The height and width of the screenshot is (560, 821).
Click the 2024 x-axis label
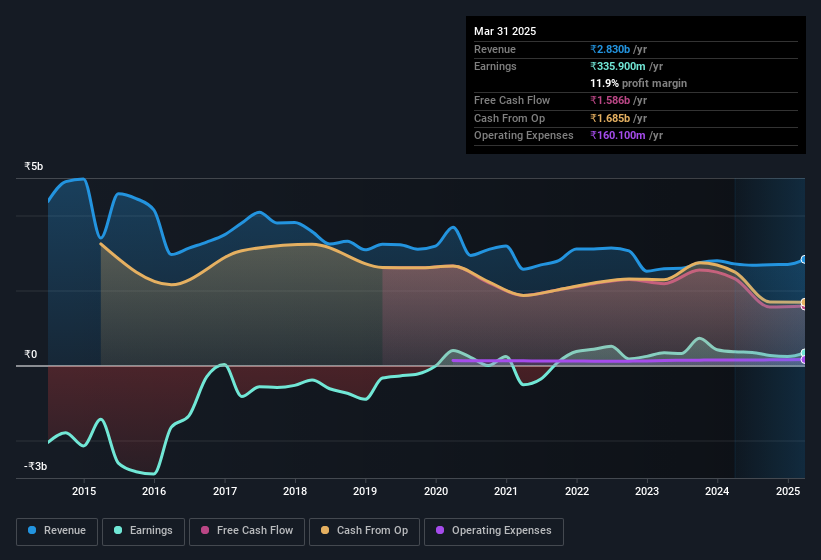click(717, 491)
